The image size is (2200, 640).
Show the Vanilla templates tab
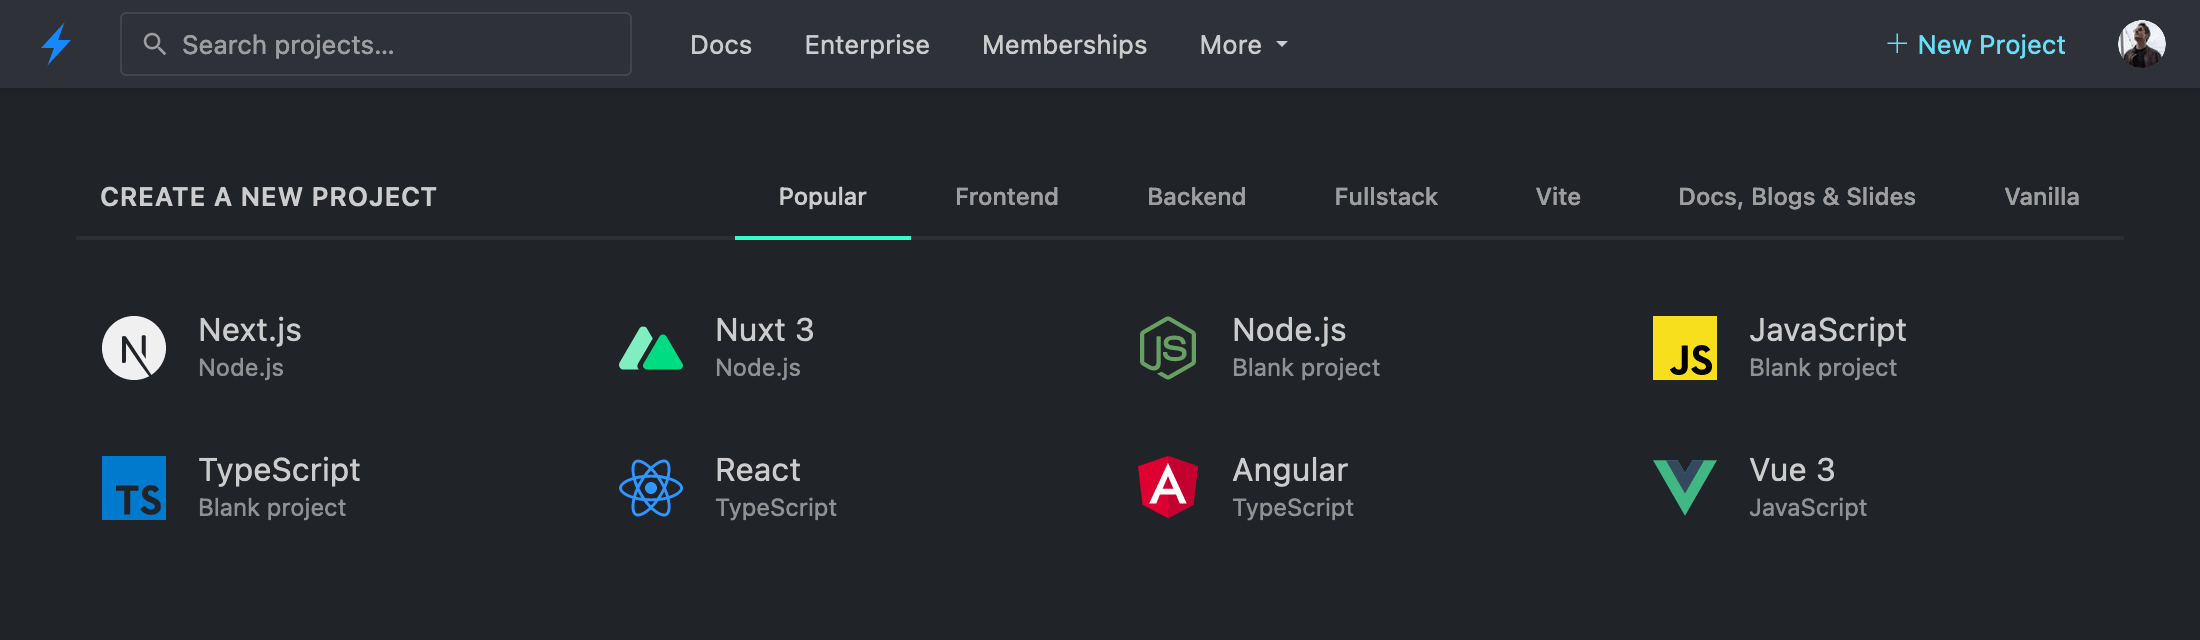[2042, 197]
